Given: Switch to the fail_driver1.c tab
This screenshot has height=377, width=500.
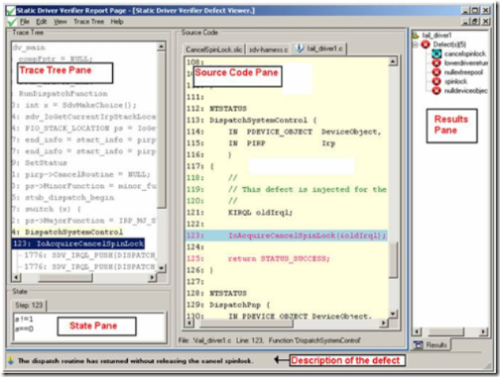Looking at the screenshot, I should (320, 49).
